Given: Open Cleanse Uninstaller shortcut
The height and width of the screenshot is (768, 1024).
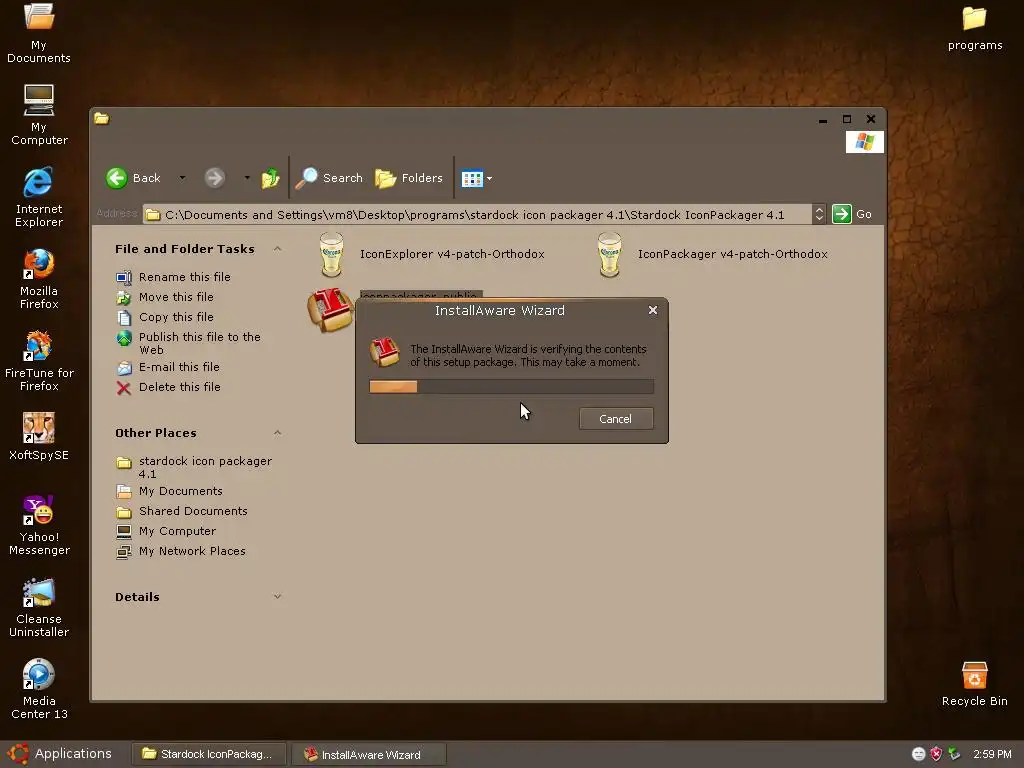Looking at the screenshot, I should coord(39,607).
